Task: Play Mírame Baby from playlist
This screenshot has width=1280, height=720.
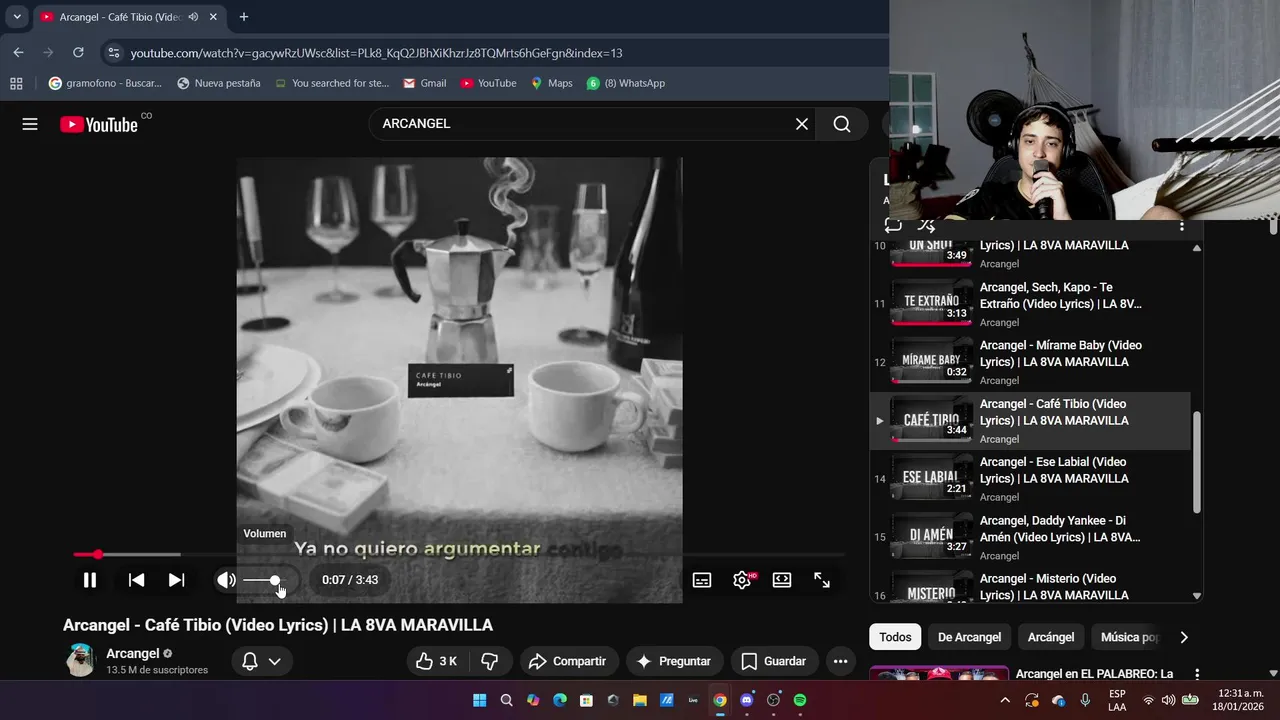Action: tap(1030, 362)
